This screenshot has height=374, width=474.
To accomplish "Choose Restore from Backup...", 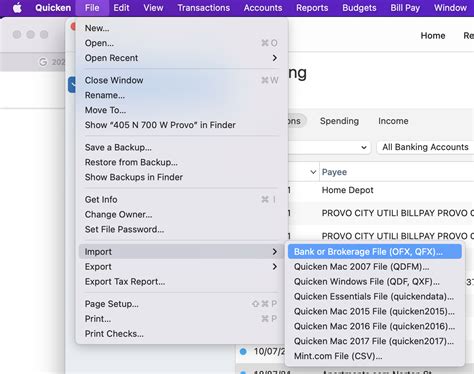I will click(182, 162).
